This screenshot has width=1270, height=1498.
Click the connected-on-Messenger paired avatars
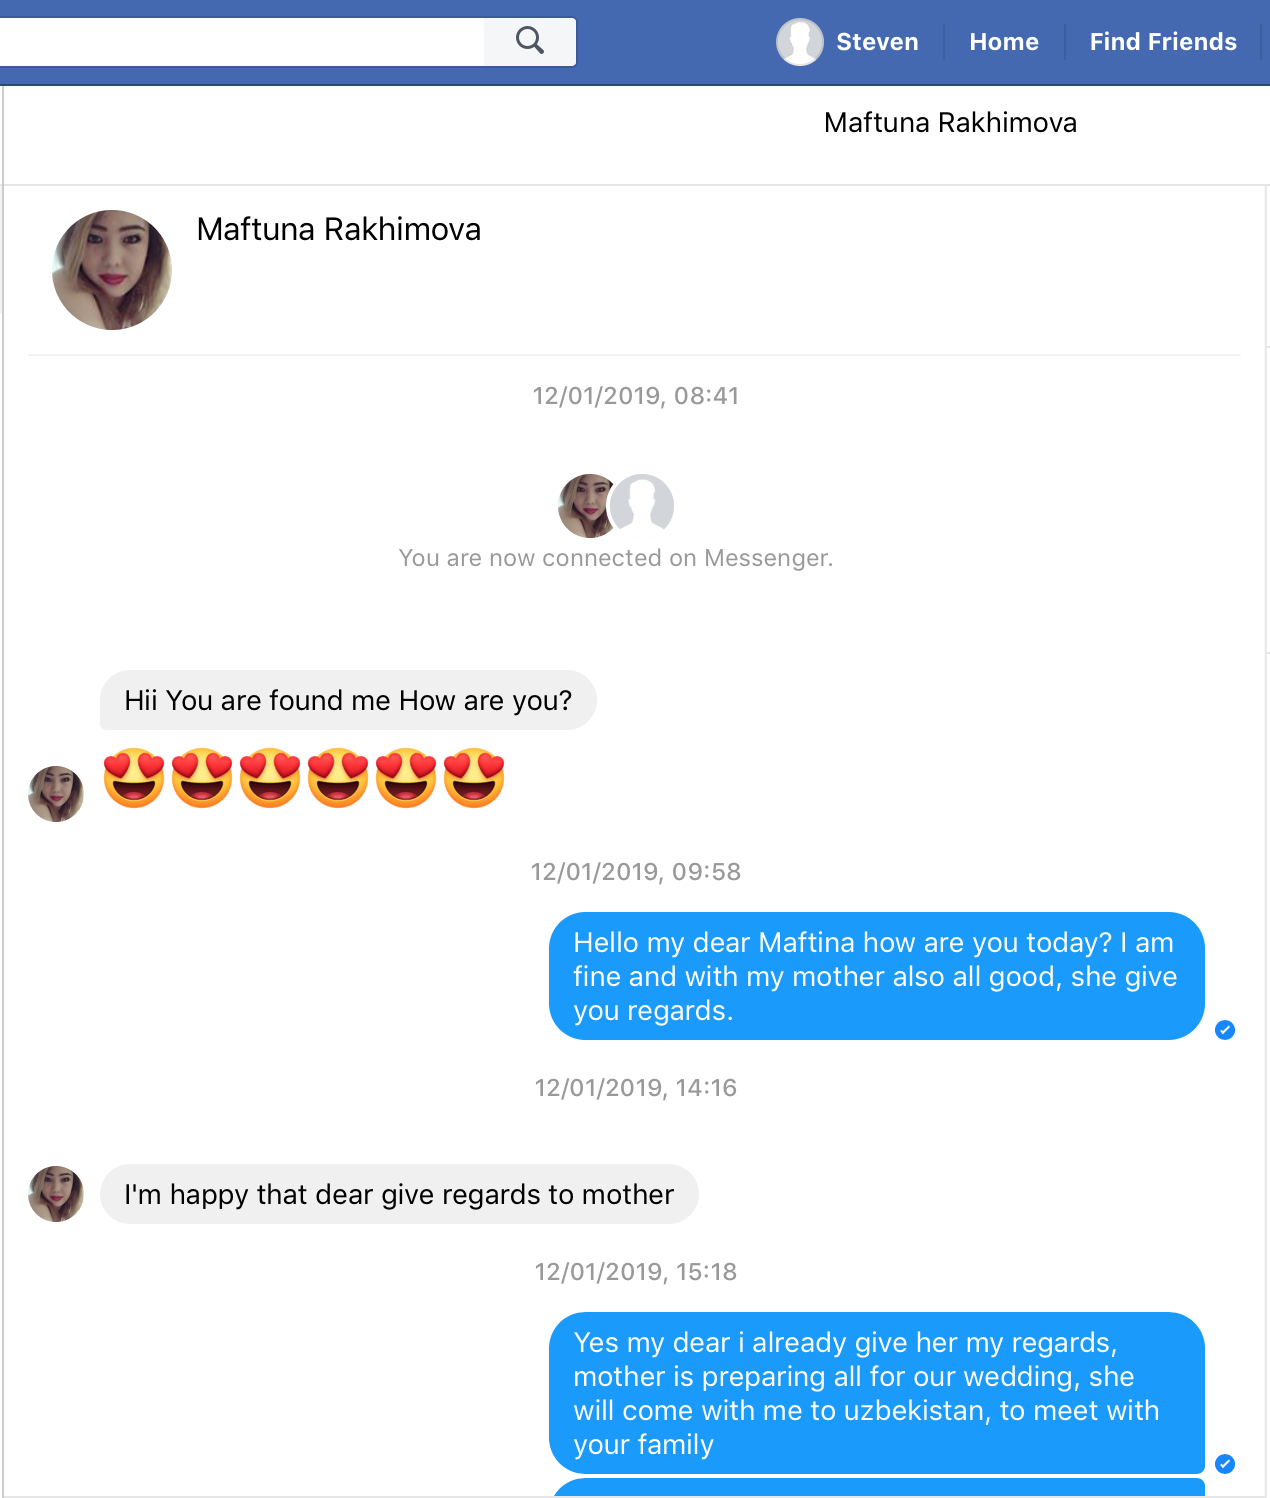point(616,506)
